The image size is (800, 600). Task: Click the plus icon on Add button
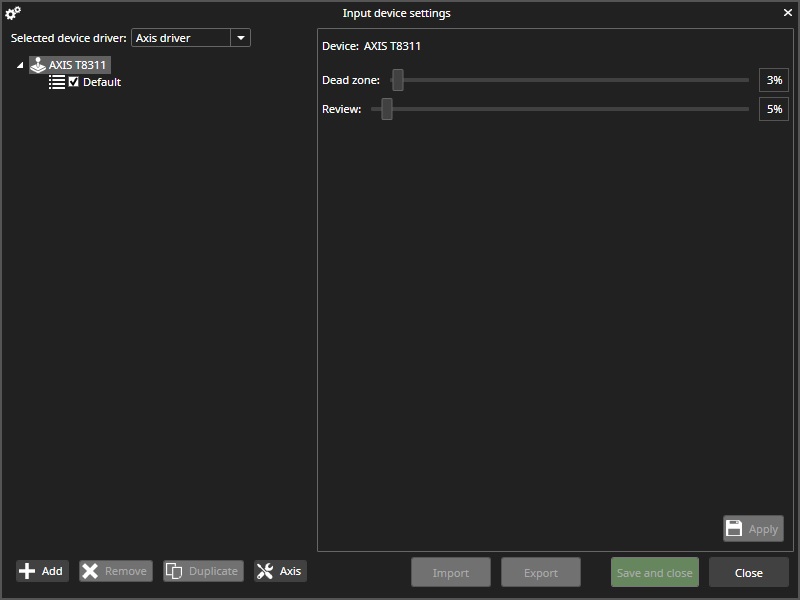click(x=27, y=571)
